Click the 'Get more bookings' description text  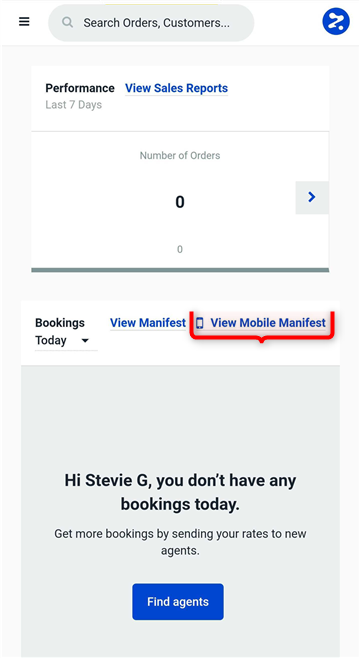[180, 542]
